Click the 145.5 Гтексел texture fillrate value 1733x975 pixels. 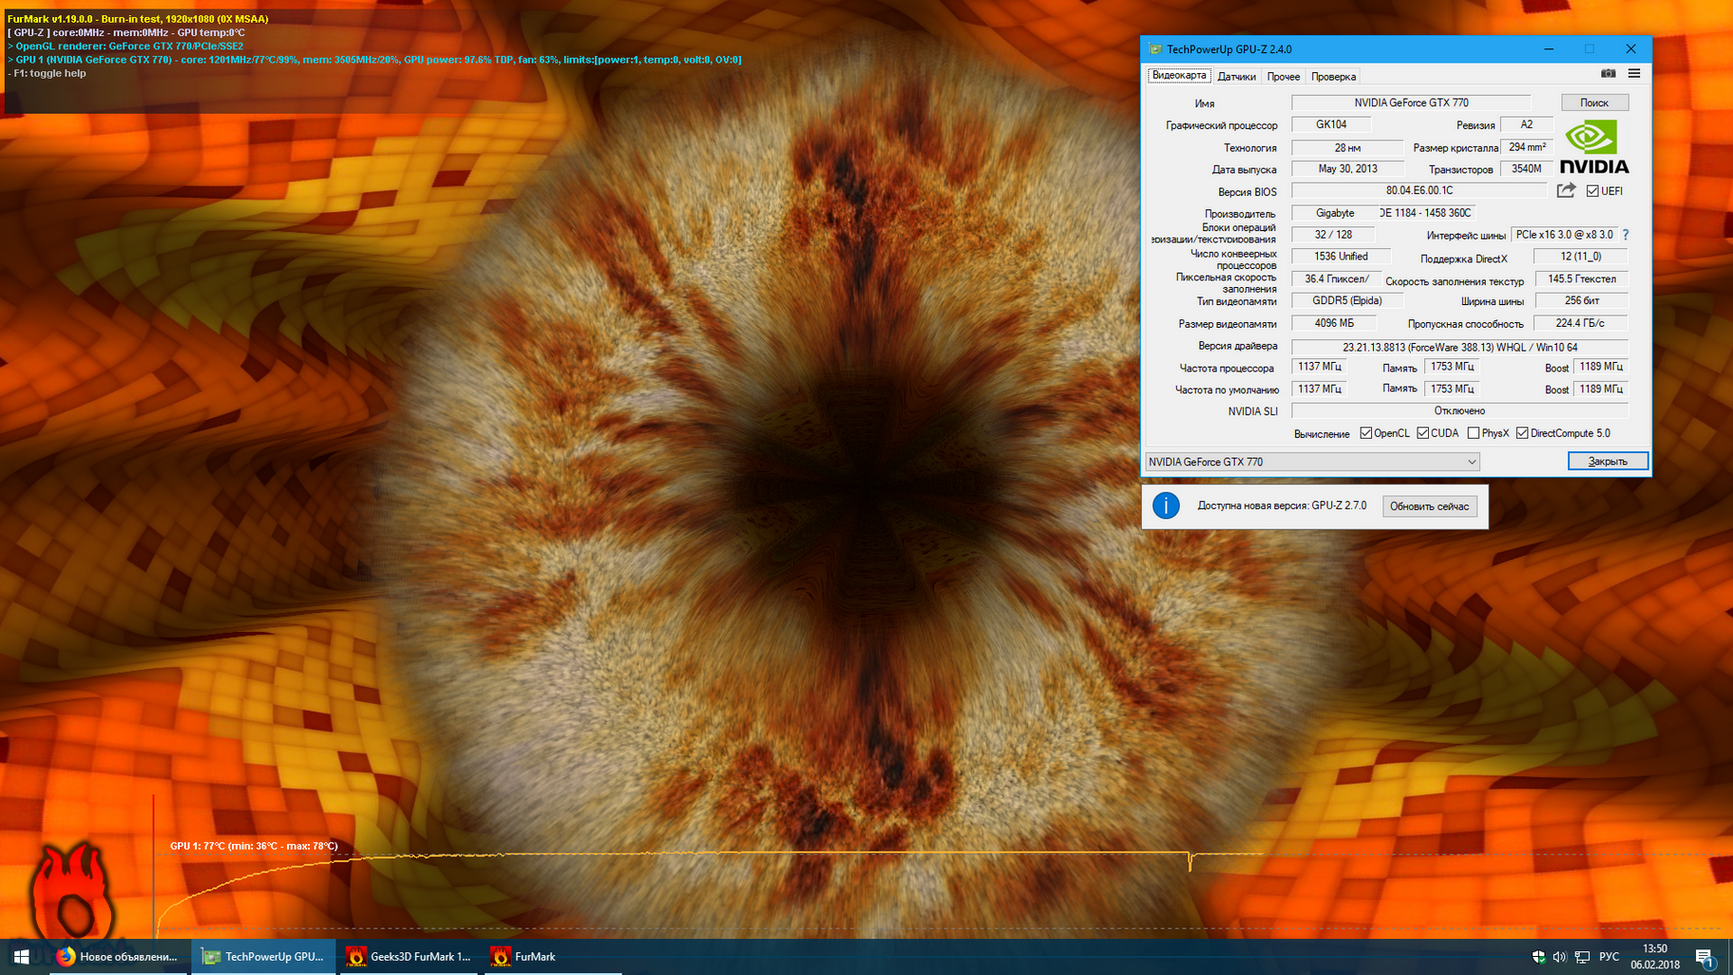[x=1581, y=279]
